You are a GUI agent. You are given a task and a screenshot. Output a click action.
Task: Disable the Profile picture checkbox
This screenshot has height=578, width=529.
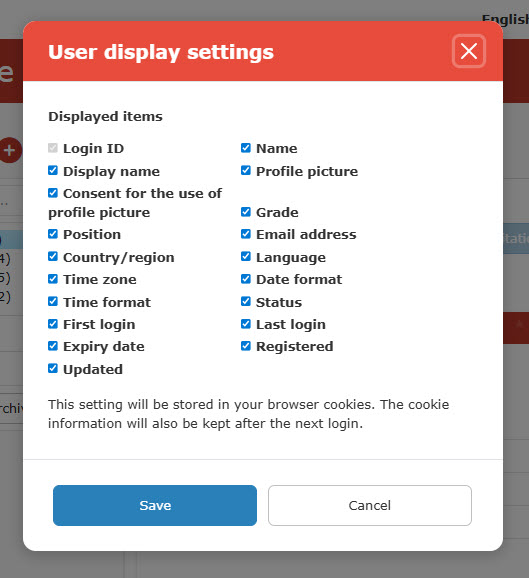[246, 170]
